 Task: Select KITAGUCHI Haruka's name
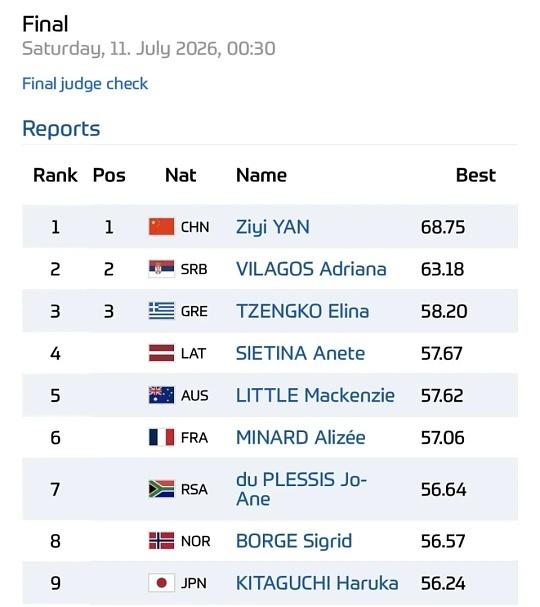click(317, 583)
